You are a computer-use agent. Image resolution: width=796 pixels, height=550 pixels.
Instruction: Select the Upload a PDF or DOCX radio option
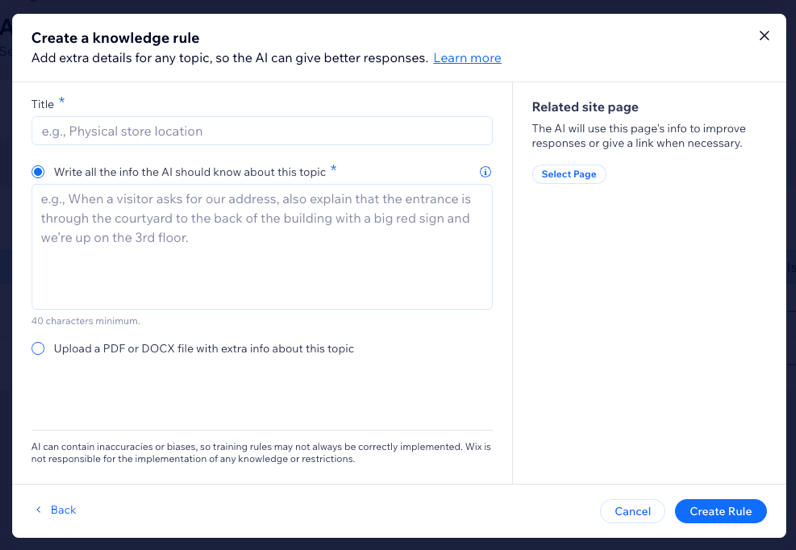pos(38,348)
